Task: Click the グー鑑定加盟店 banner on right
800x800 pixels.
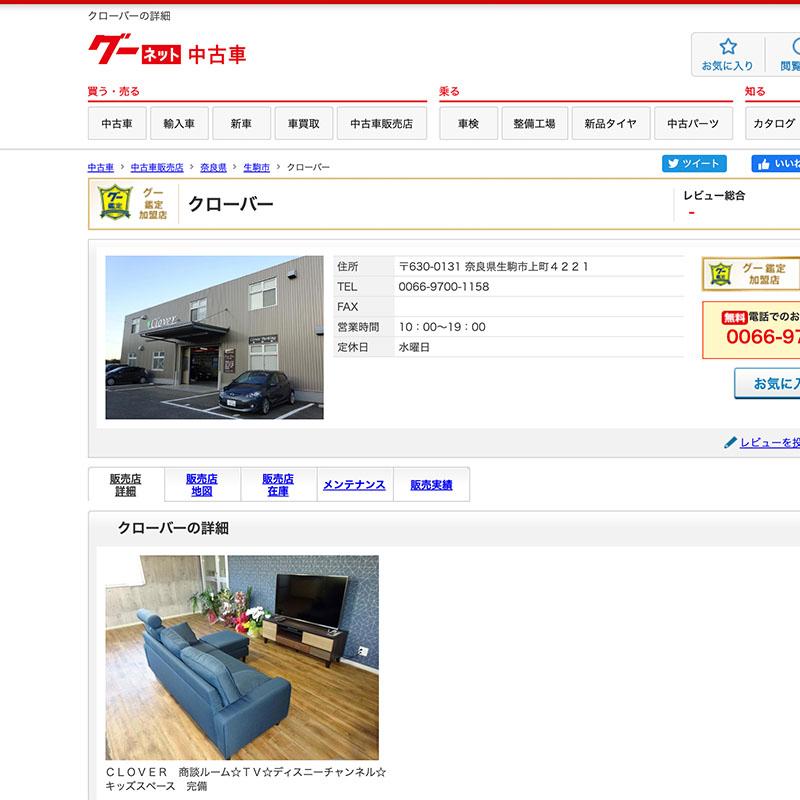Action: [751, 274]
